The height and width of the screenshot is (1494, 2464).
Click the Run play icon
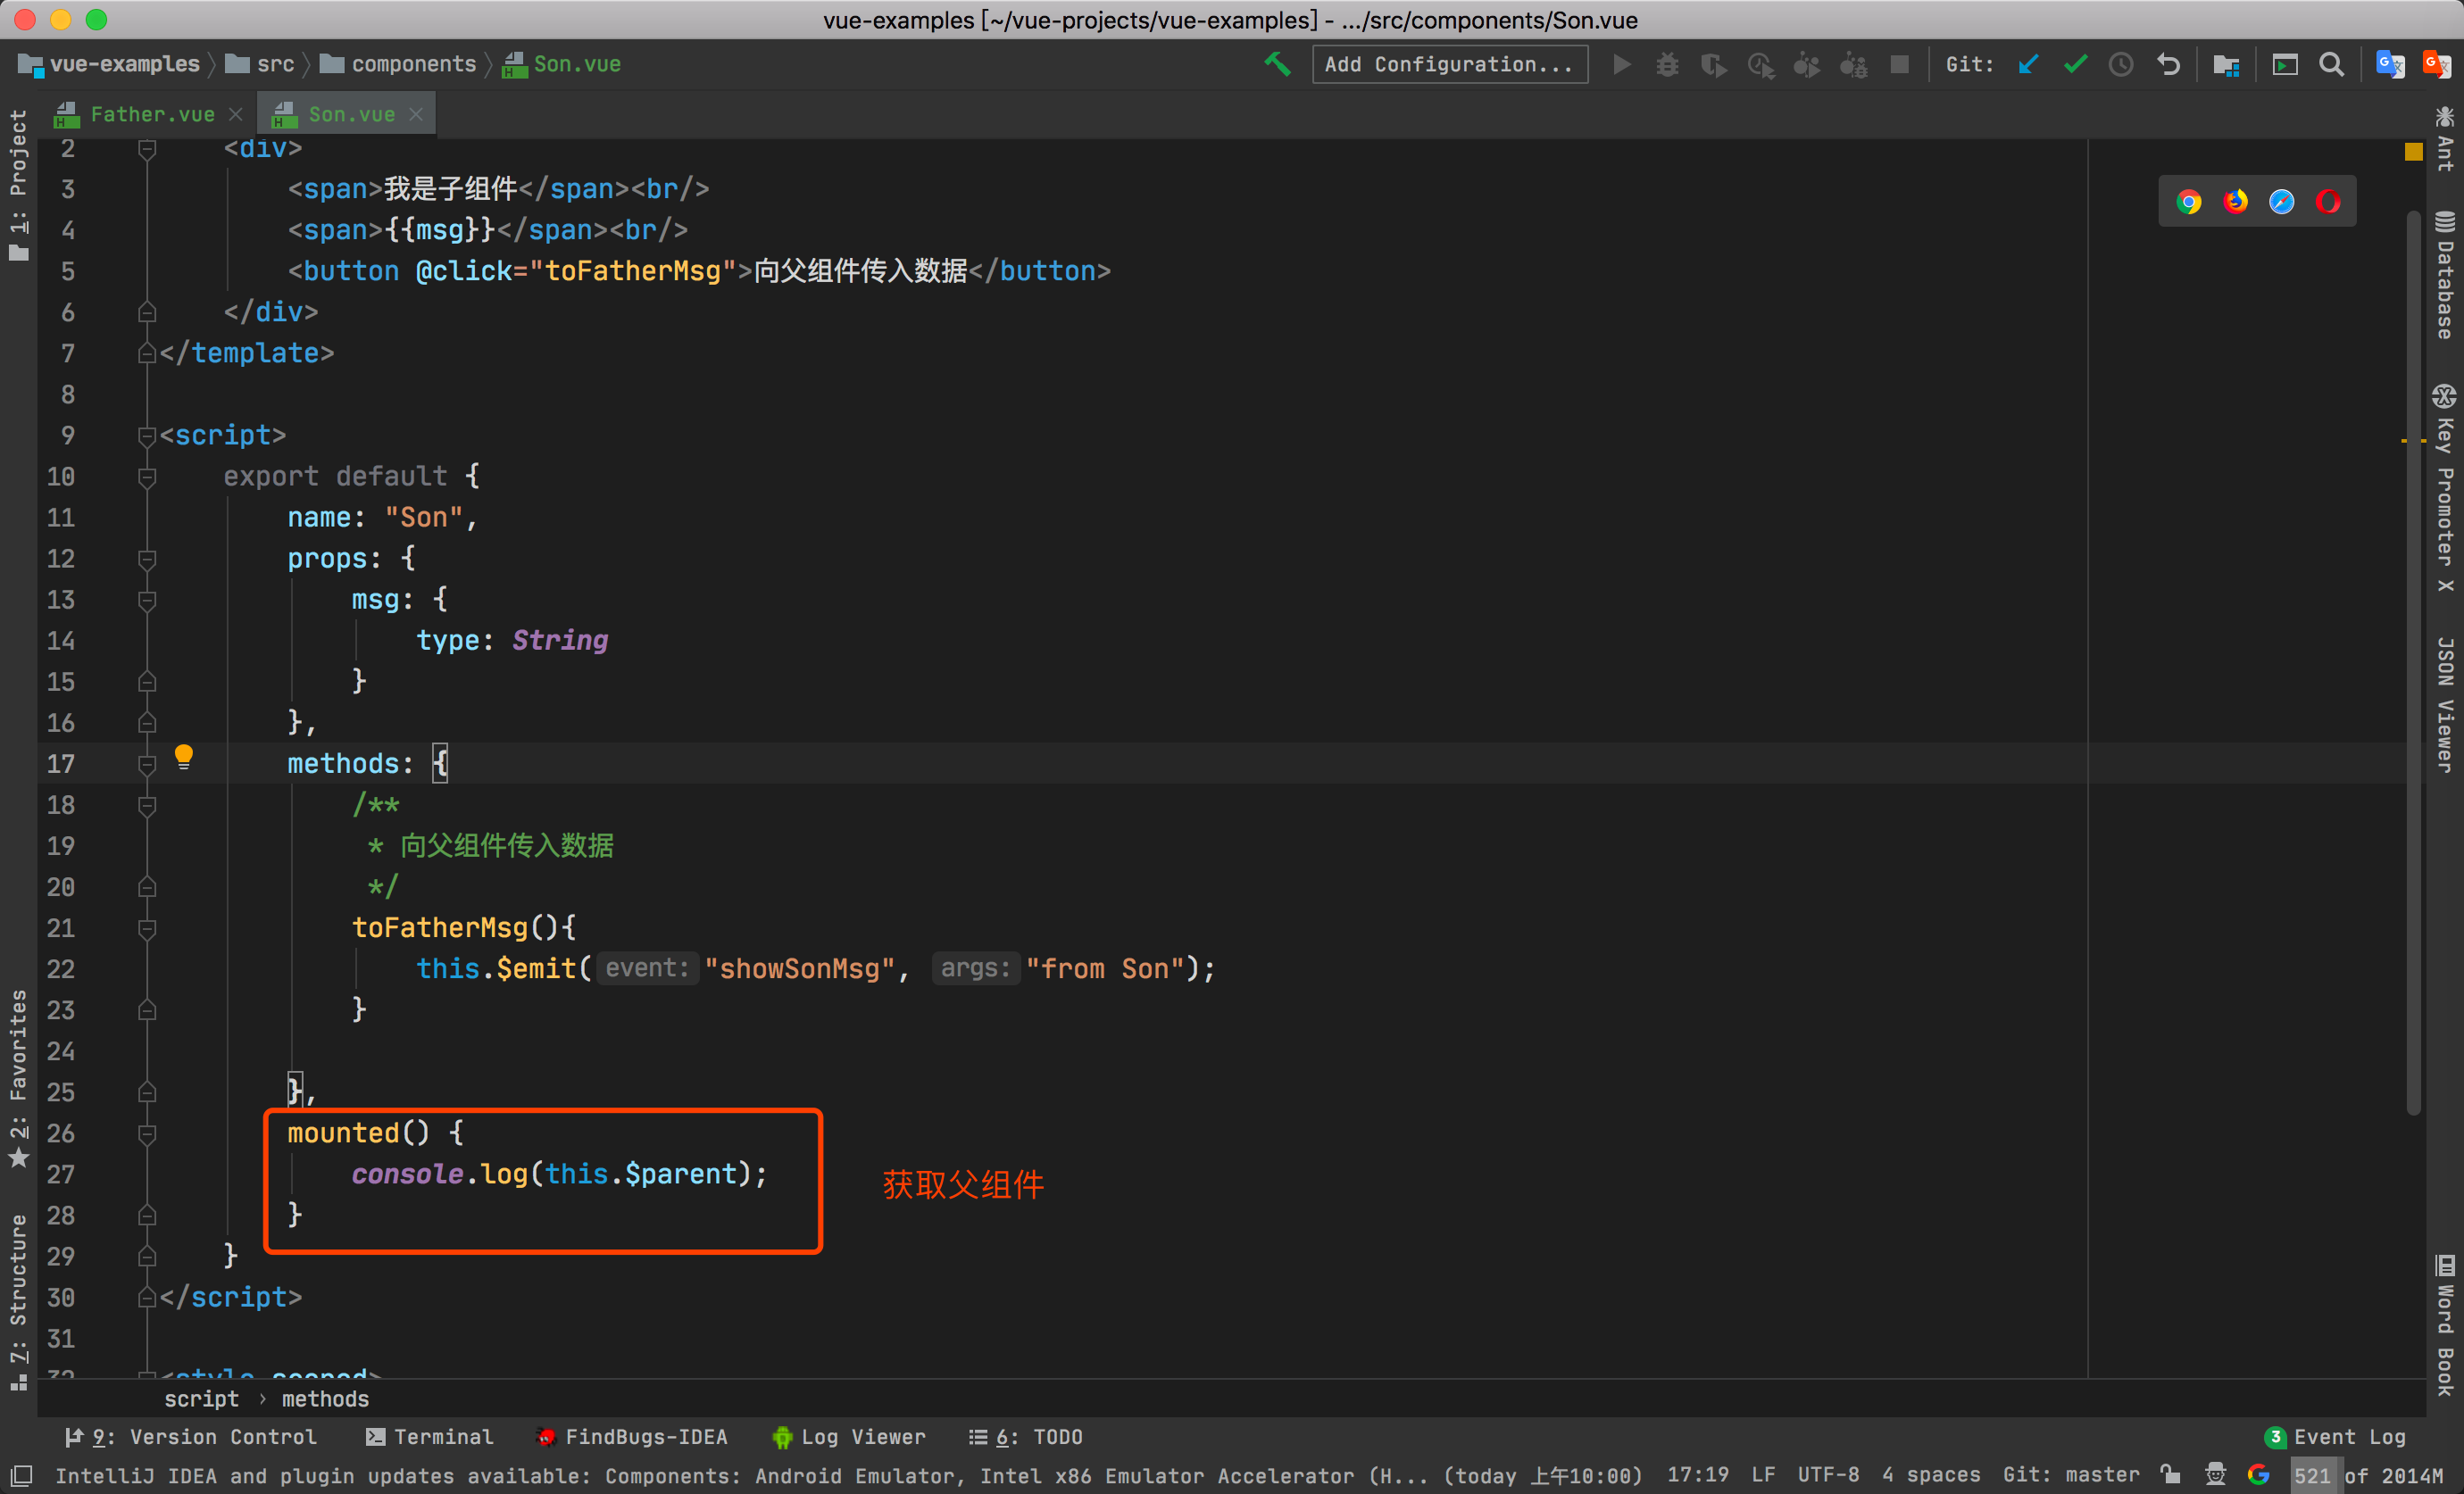coord(1621,65)
